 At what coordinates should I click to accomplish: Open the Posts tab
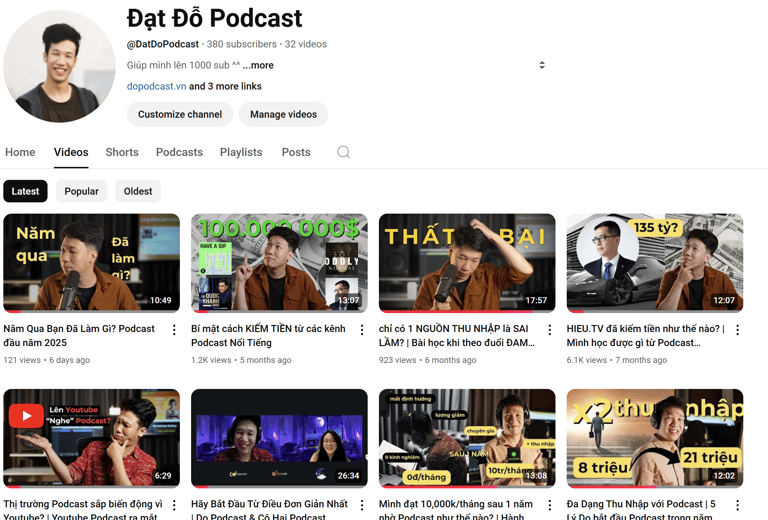click(x=296, y=152)
